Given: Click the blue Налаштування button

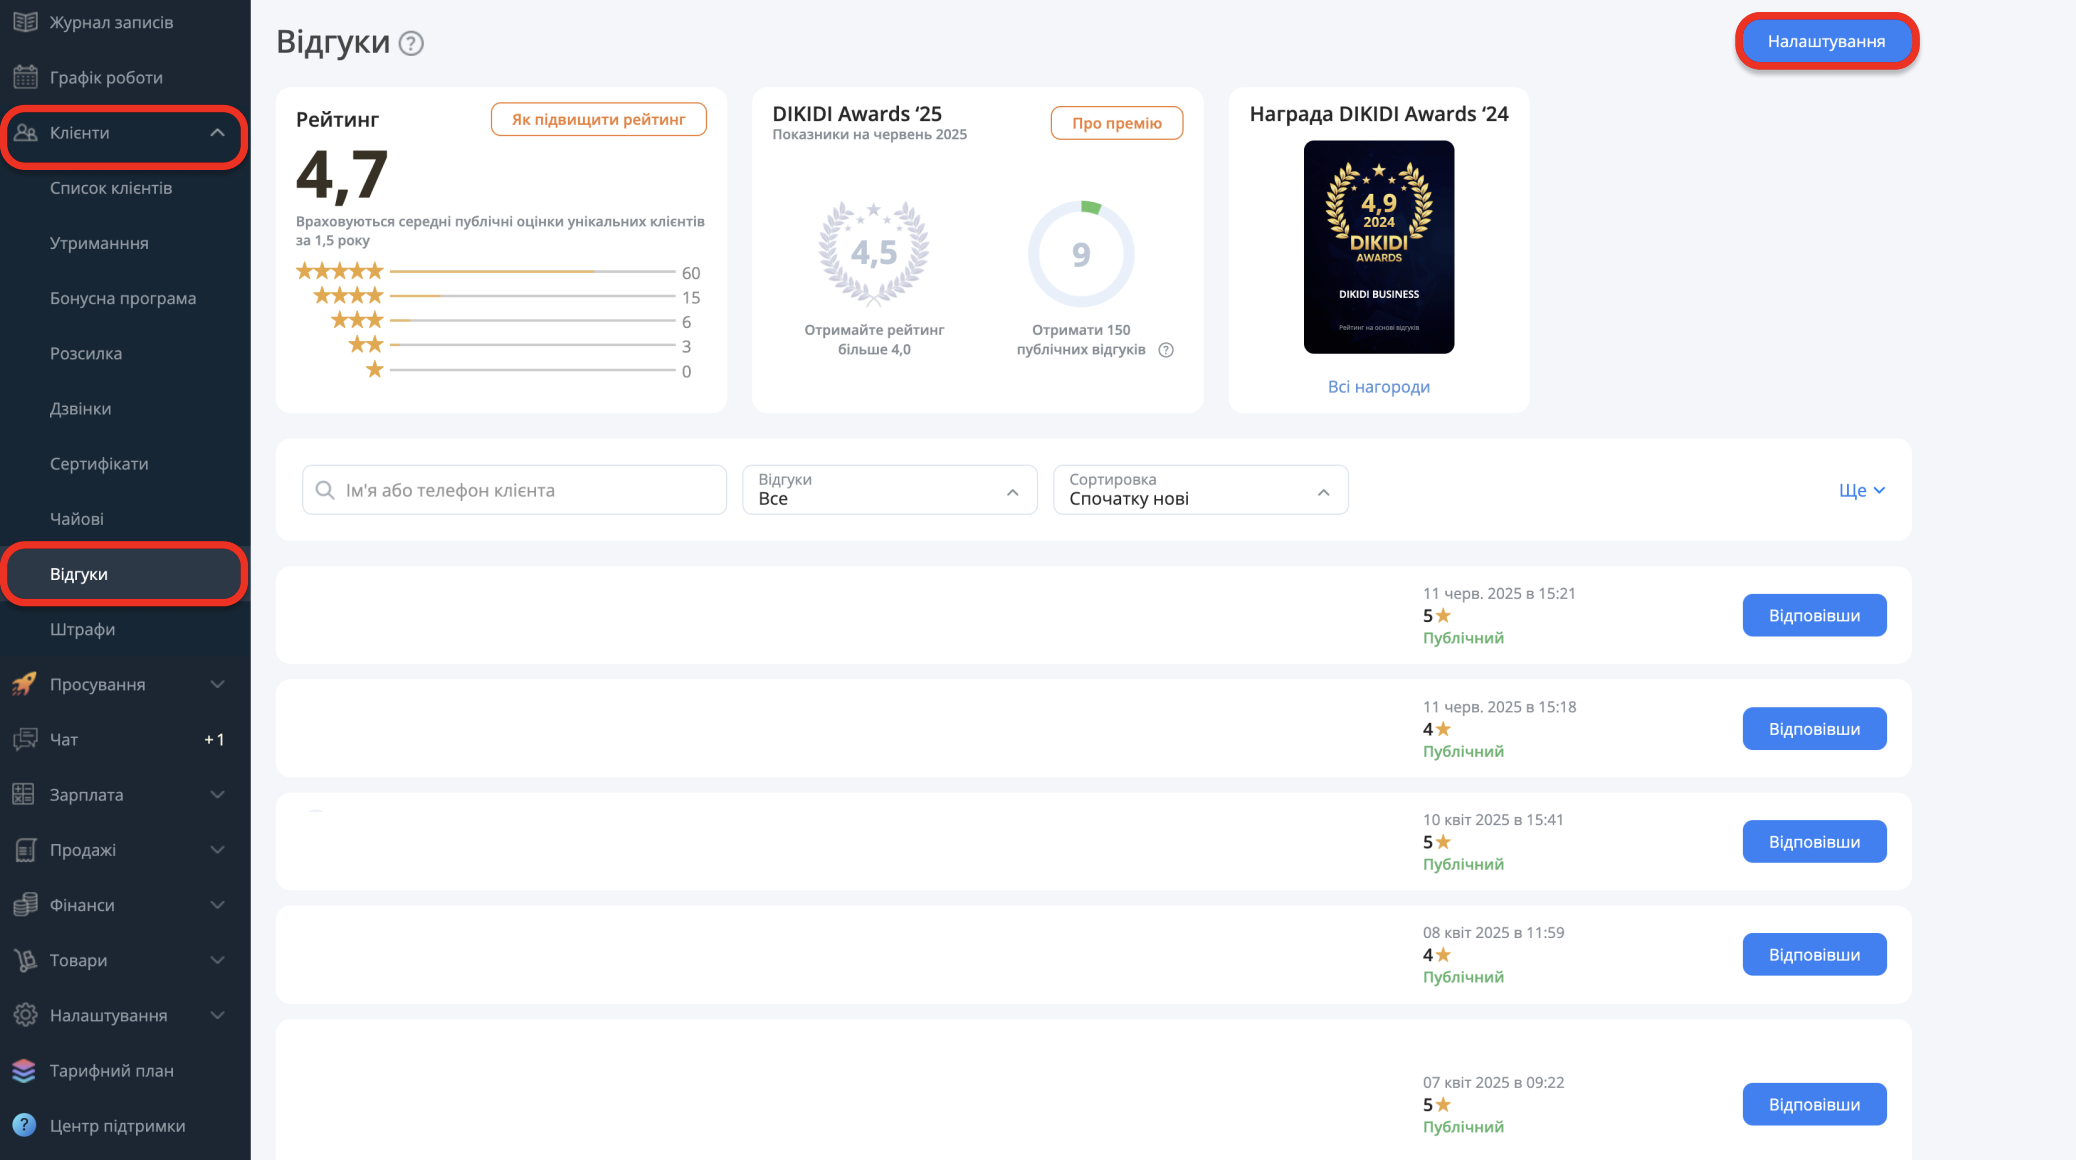Looking at the screenshot, I should coord(1826,41).
